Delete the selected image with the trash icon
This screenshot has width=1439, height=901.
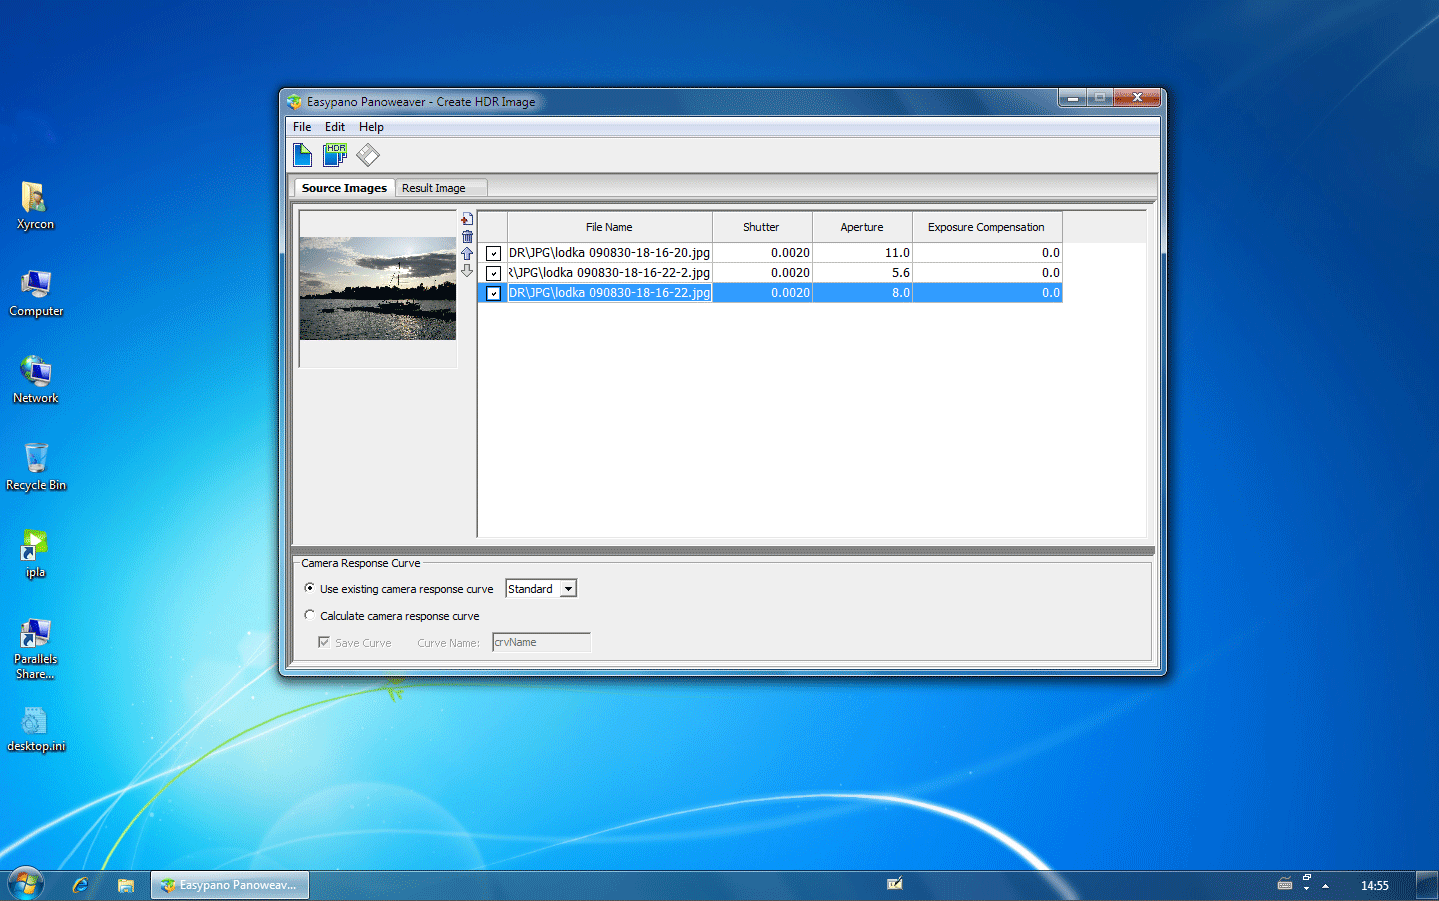click(x=467, y=237)
